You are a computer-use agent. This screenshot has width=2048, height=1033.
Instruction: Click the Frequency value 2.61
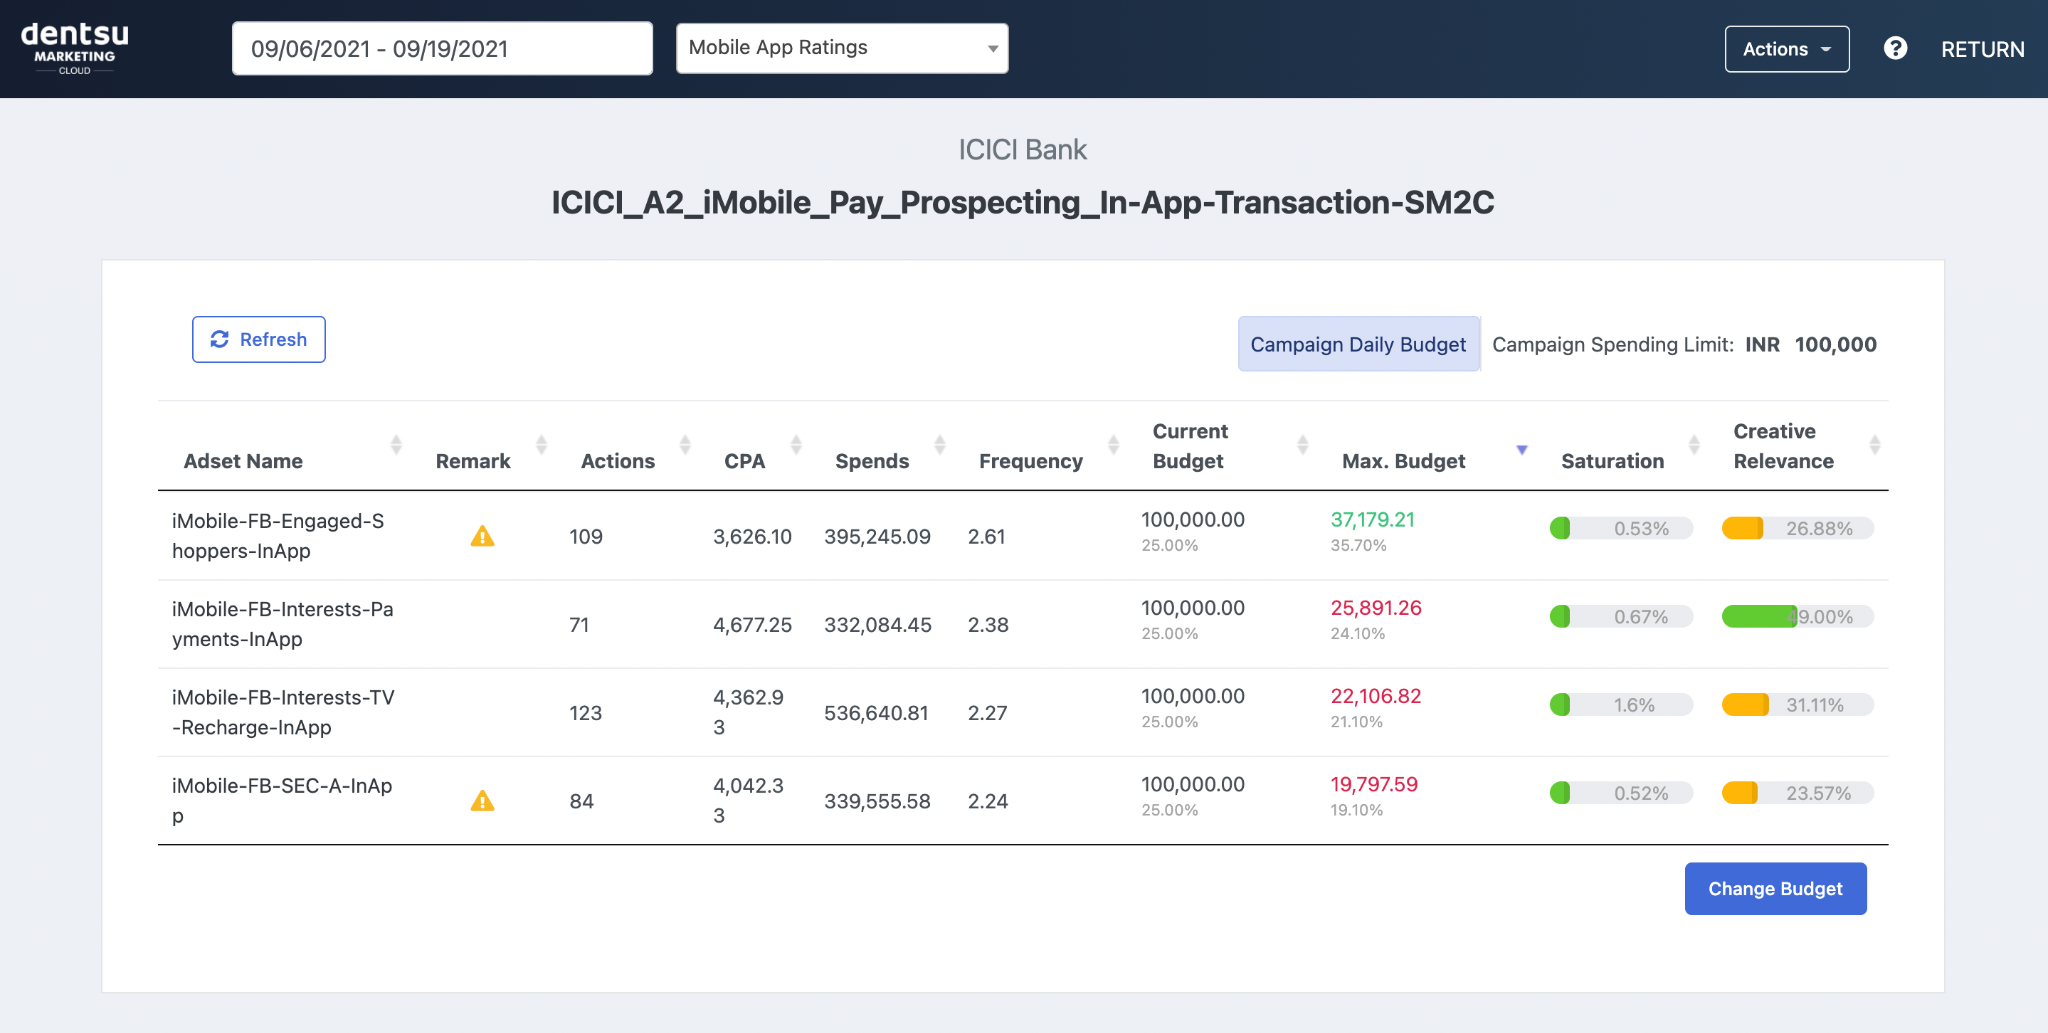pyautogui.click(x=986, y=537)
